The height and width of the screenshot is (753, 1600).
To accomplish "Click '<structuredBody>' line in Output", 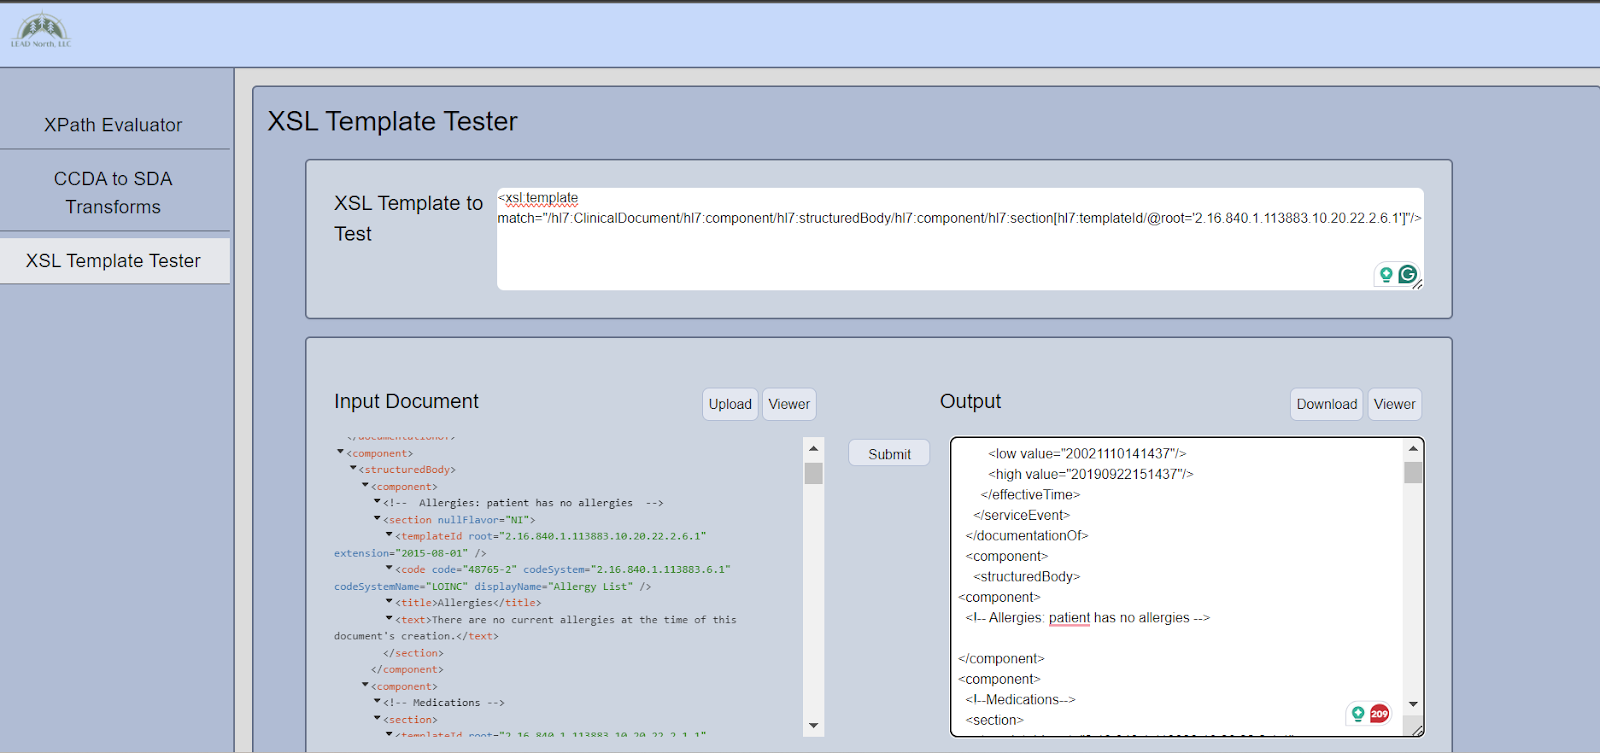I will pyautogui.click(x=1027, y=577).
